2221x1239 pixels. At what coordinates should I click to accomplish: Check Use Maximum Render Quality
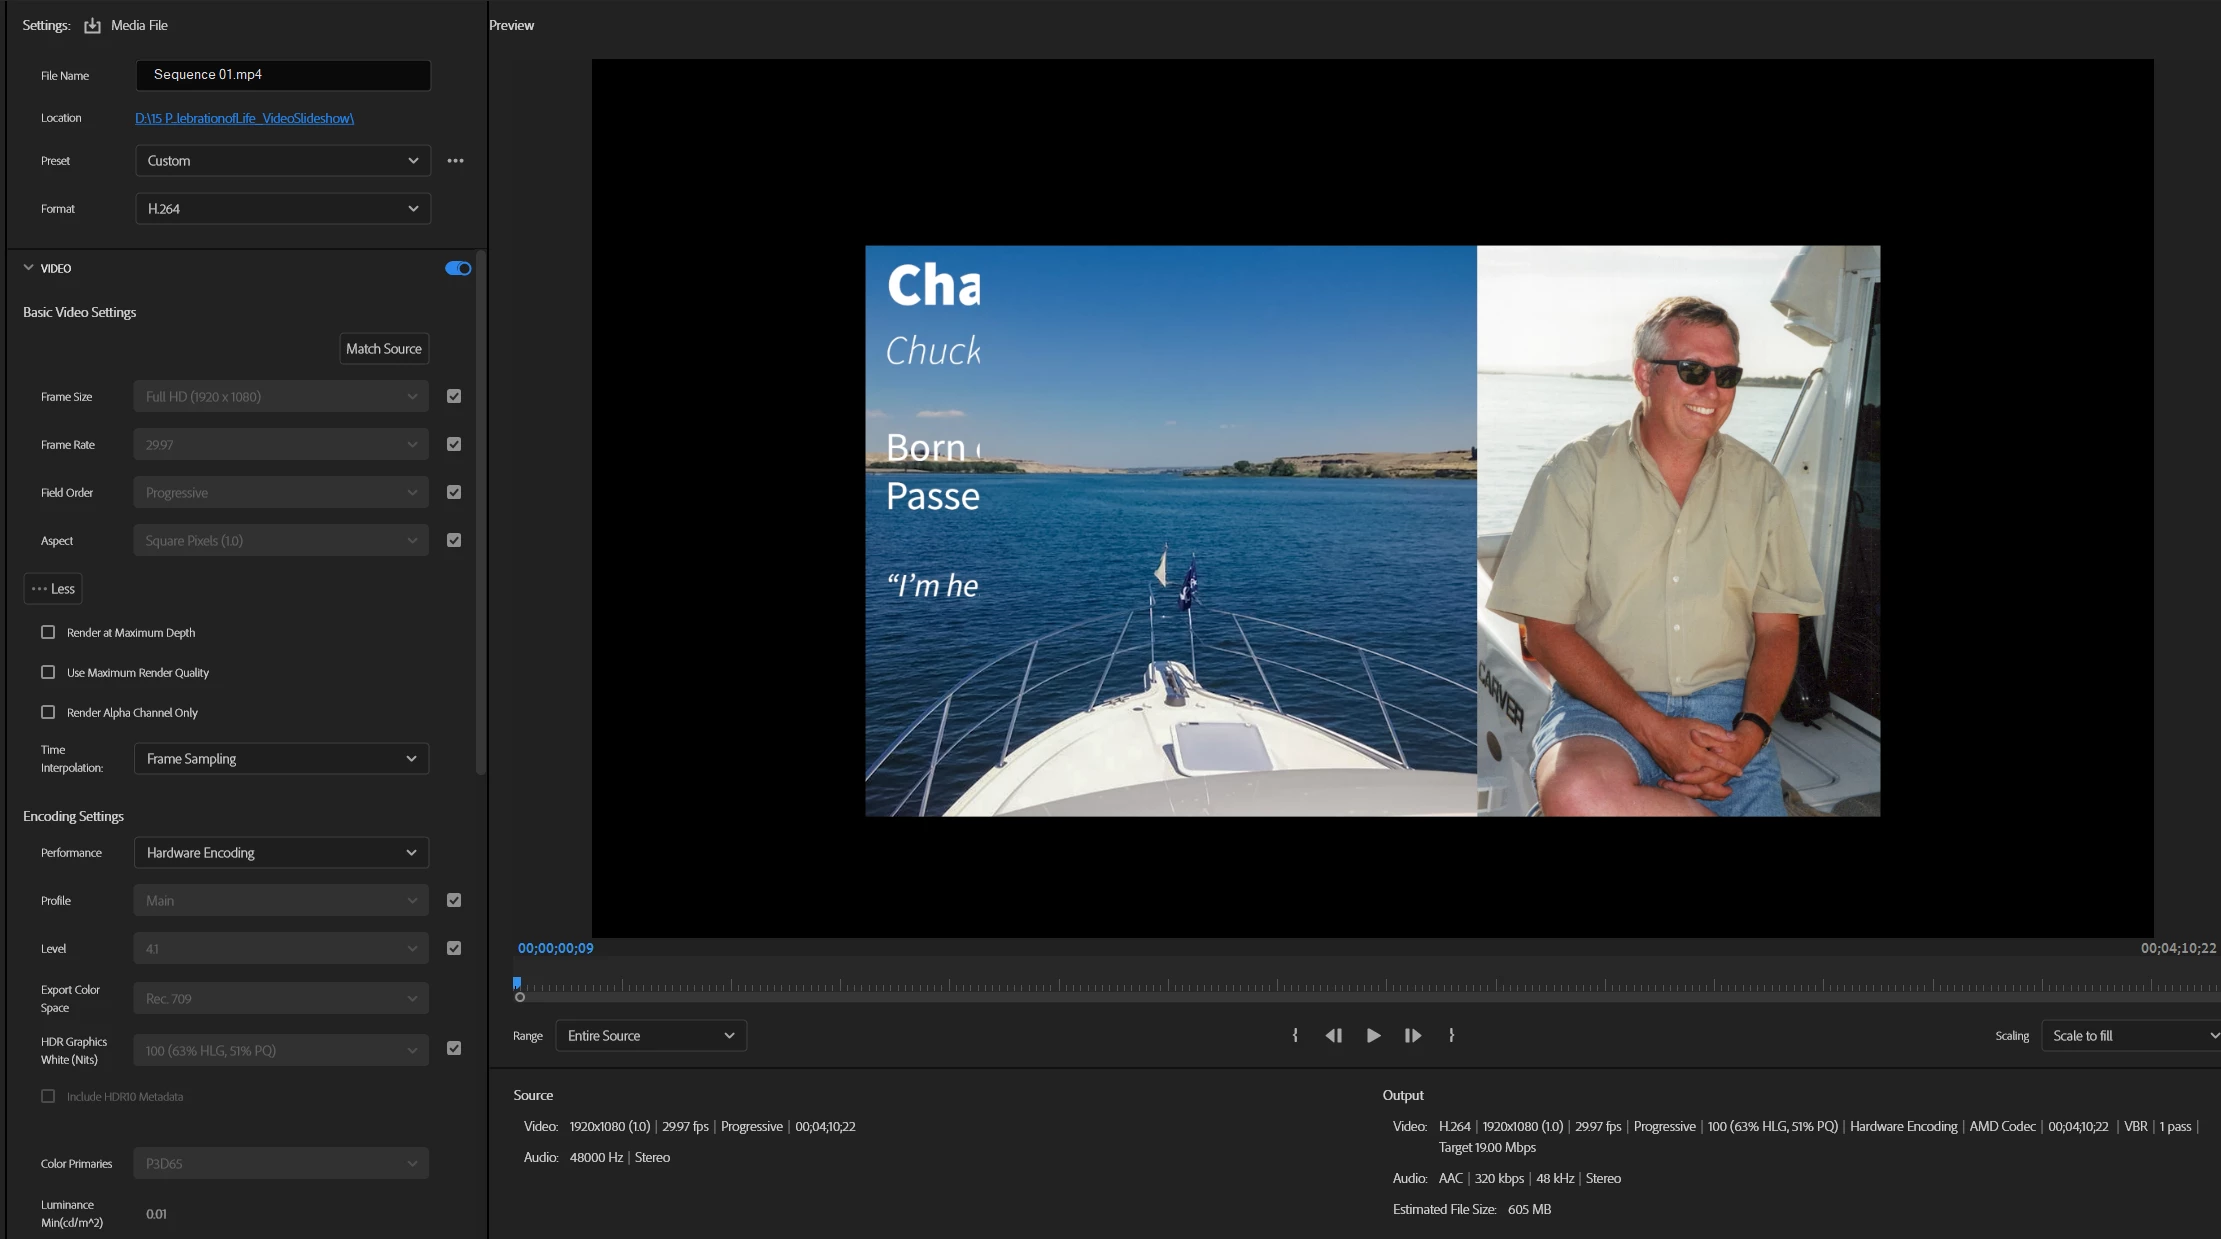pyautogui.click(x=48, y=672)
